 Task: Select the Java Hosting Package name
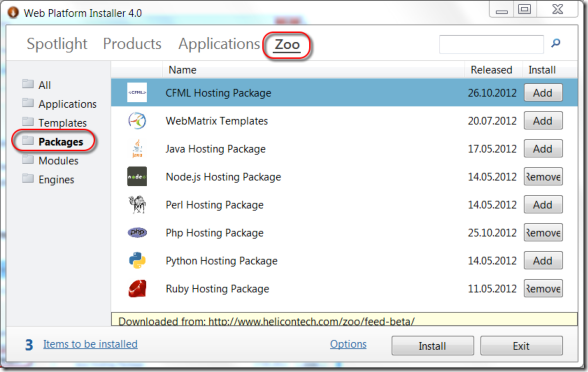point(216,149)
